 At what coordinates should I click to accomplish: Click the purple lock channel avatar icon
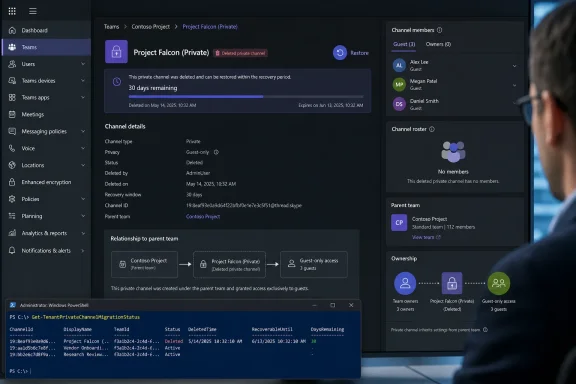(116, 51)
